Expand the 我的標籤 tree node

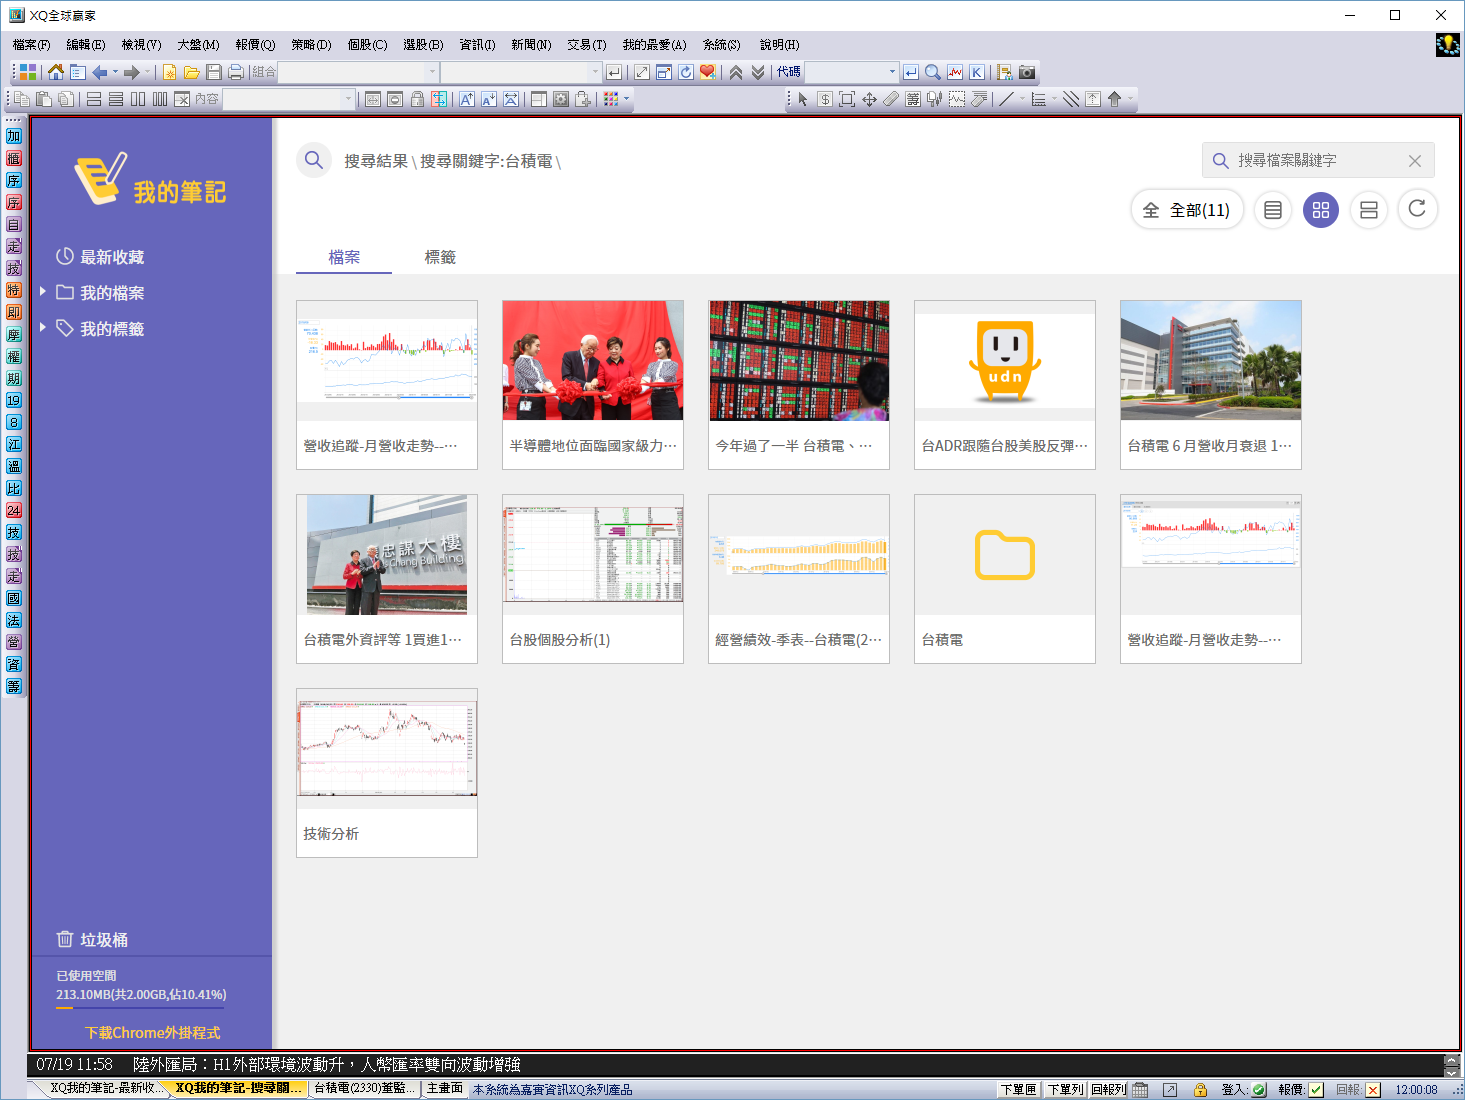pyautogui.click(x=43, y=327)
